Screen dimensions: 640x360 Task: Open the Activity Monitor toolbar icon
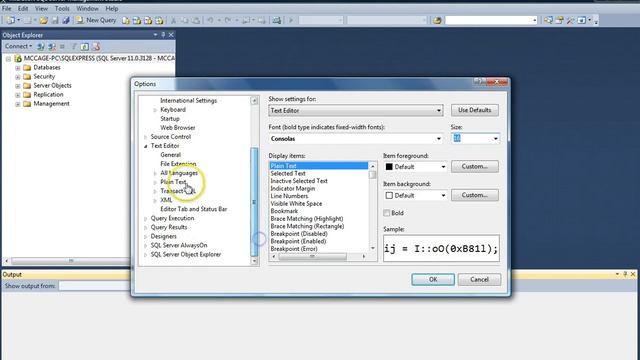(277, 20)
